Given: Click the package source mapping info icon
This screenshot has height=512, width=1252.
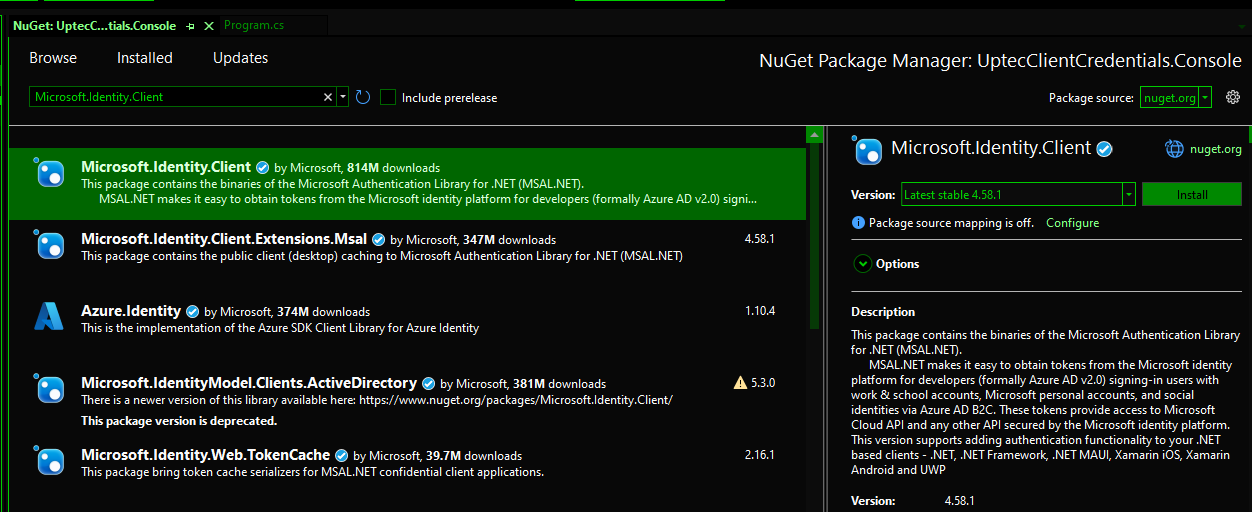Looking at the screenshot, I should (858, 223).
